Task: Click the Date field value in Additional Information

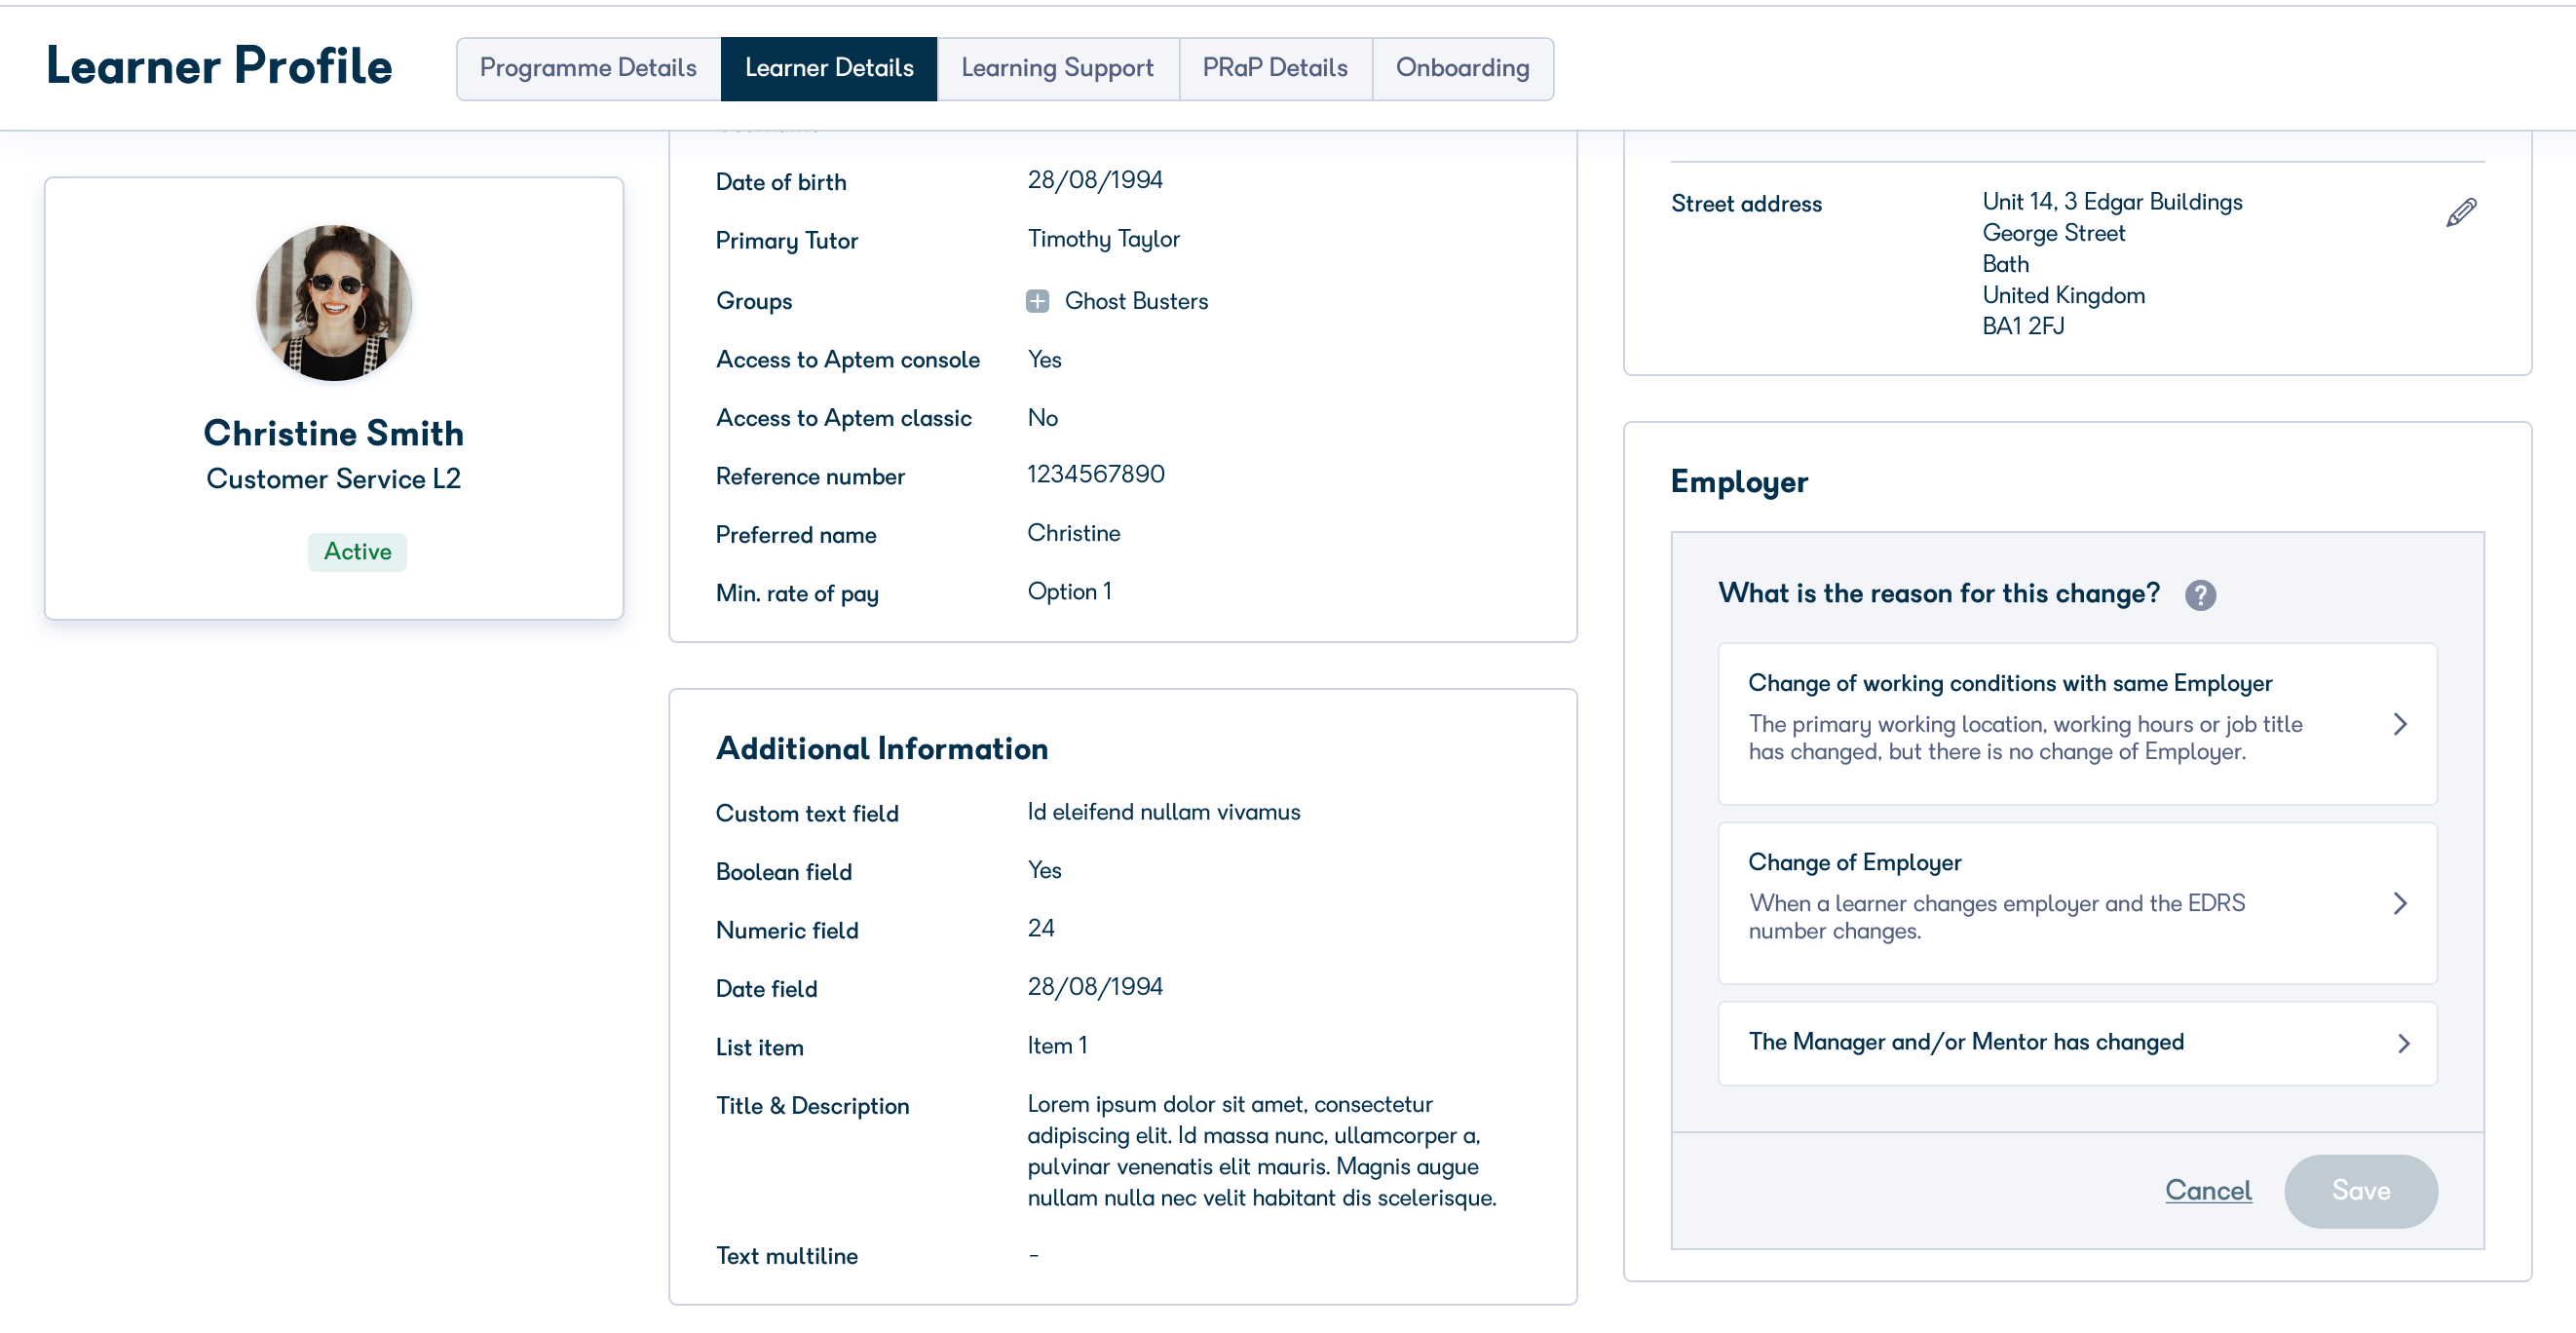Action: [1095, 987]
